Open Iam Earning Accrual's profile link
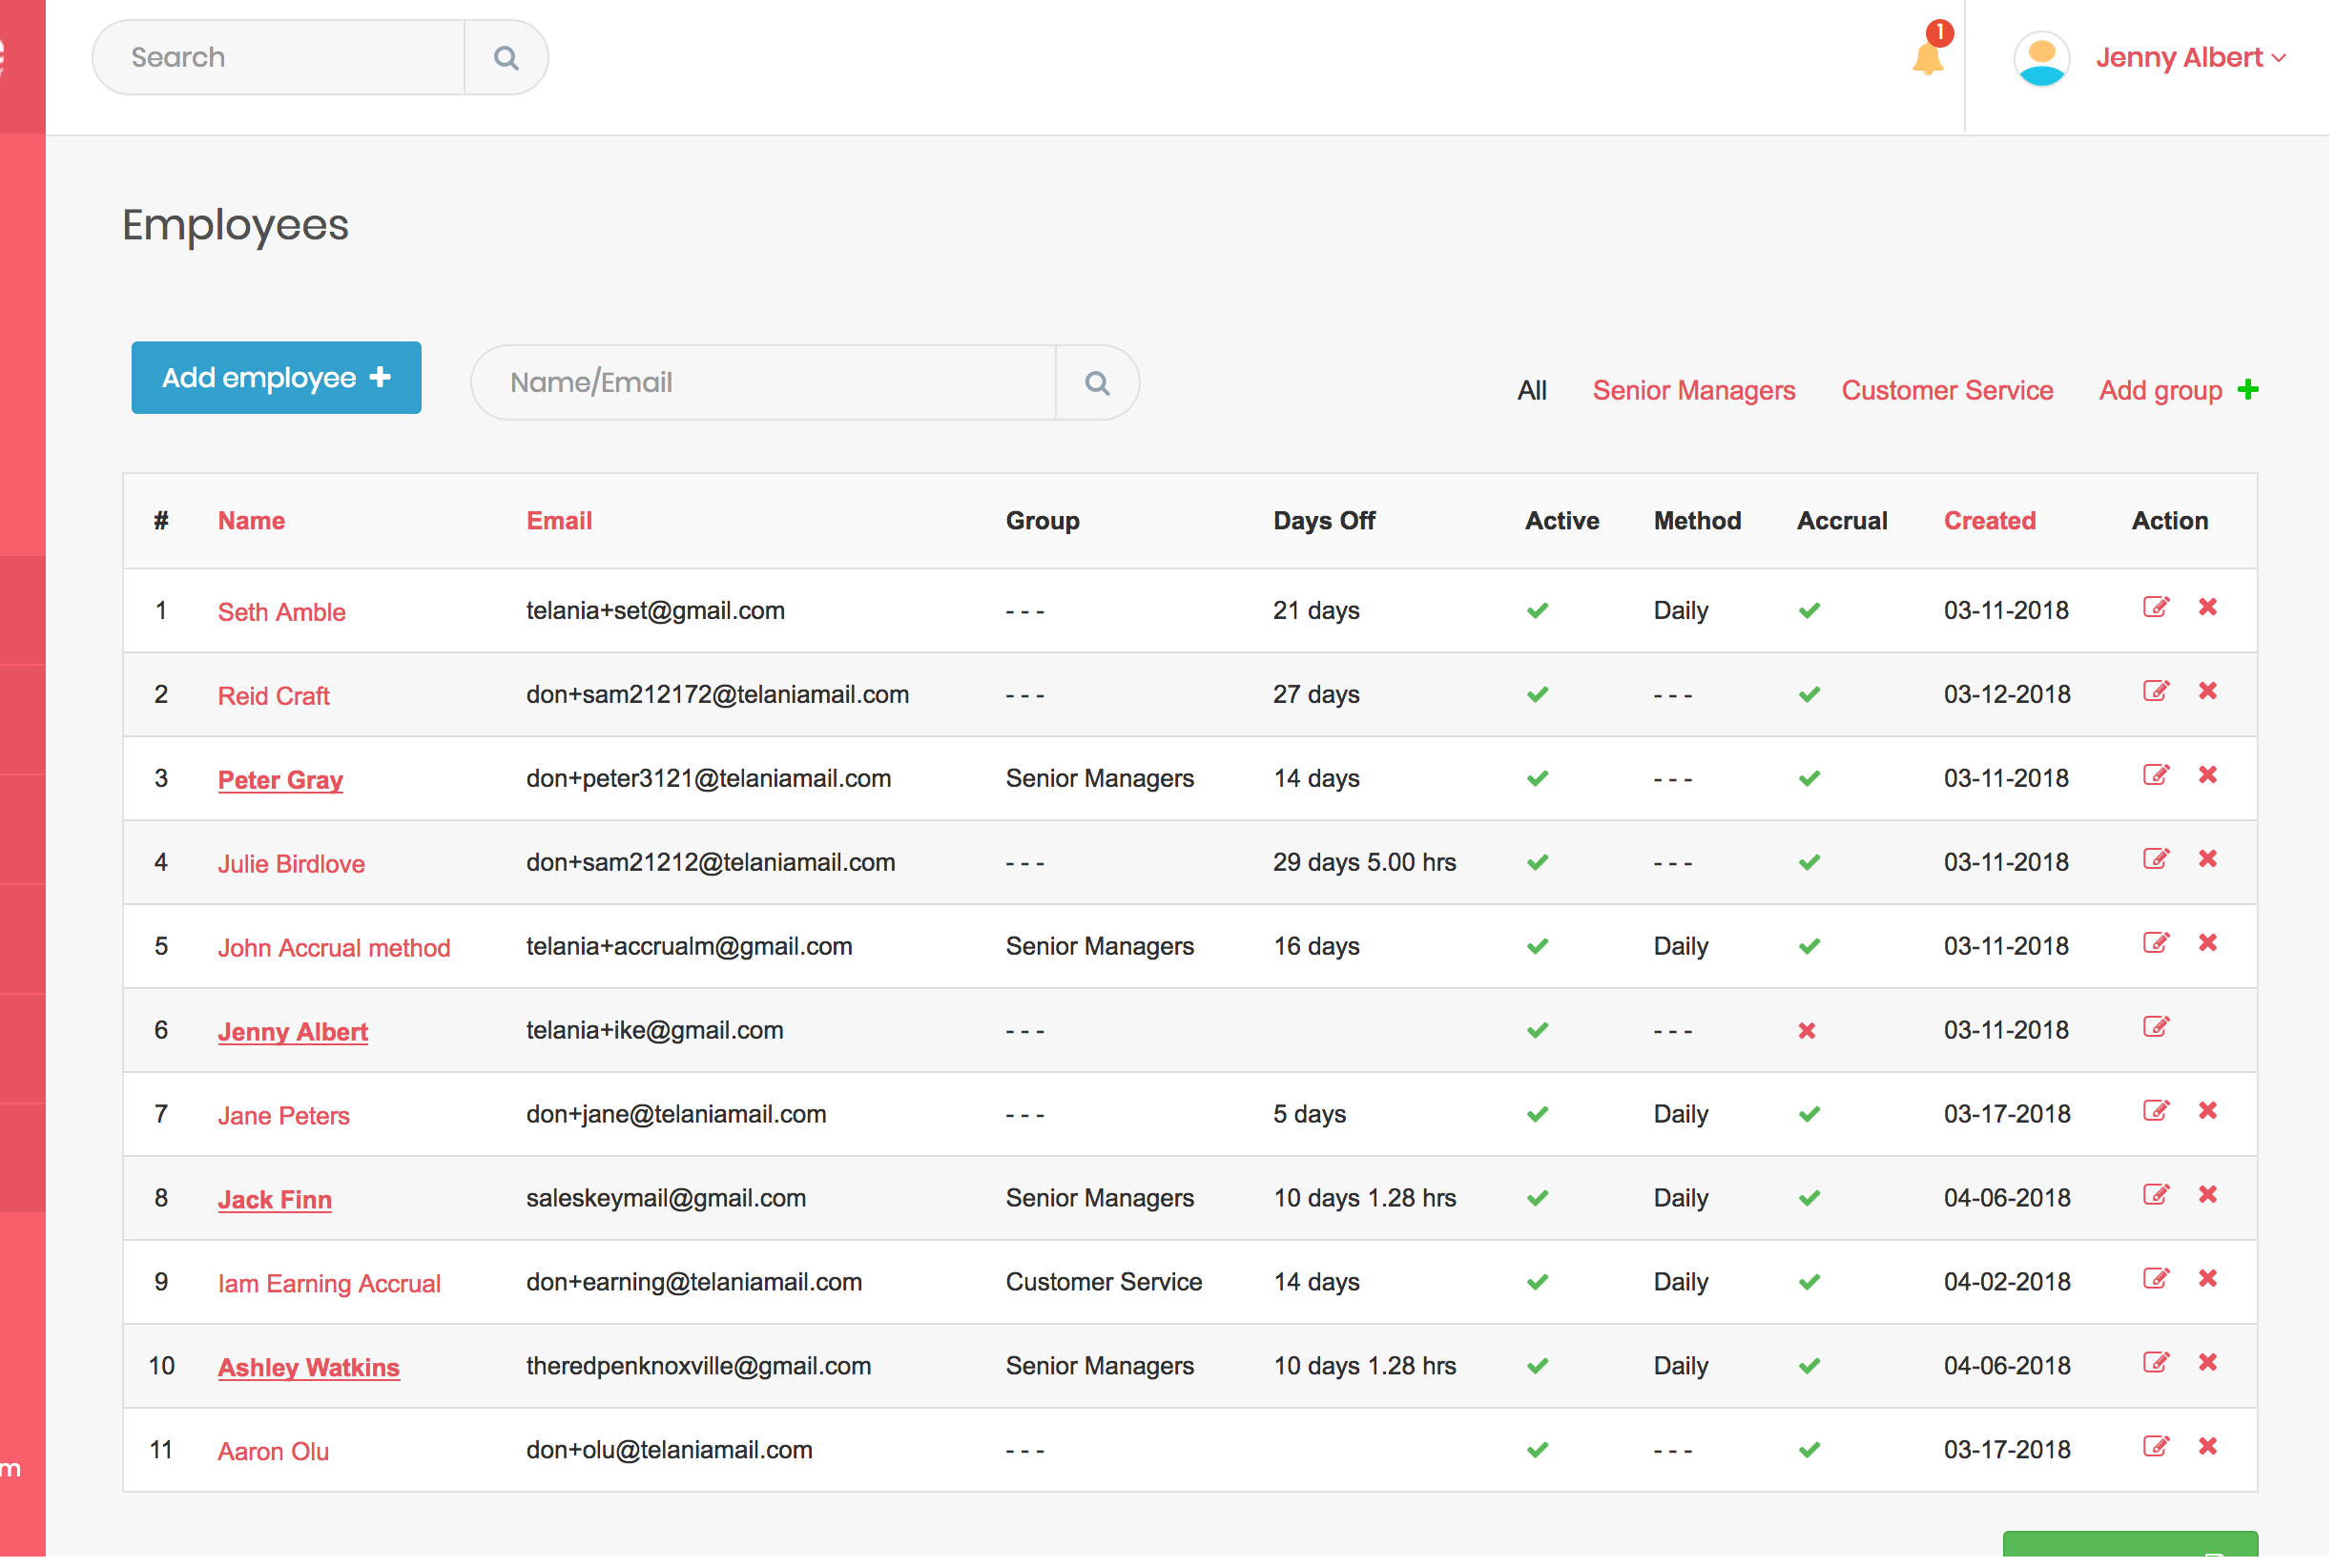Viewport: 2336px width, 1568px height. (x=330, y=1285)
